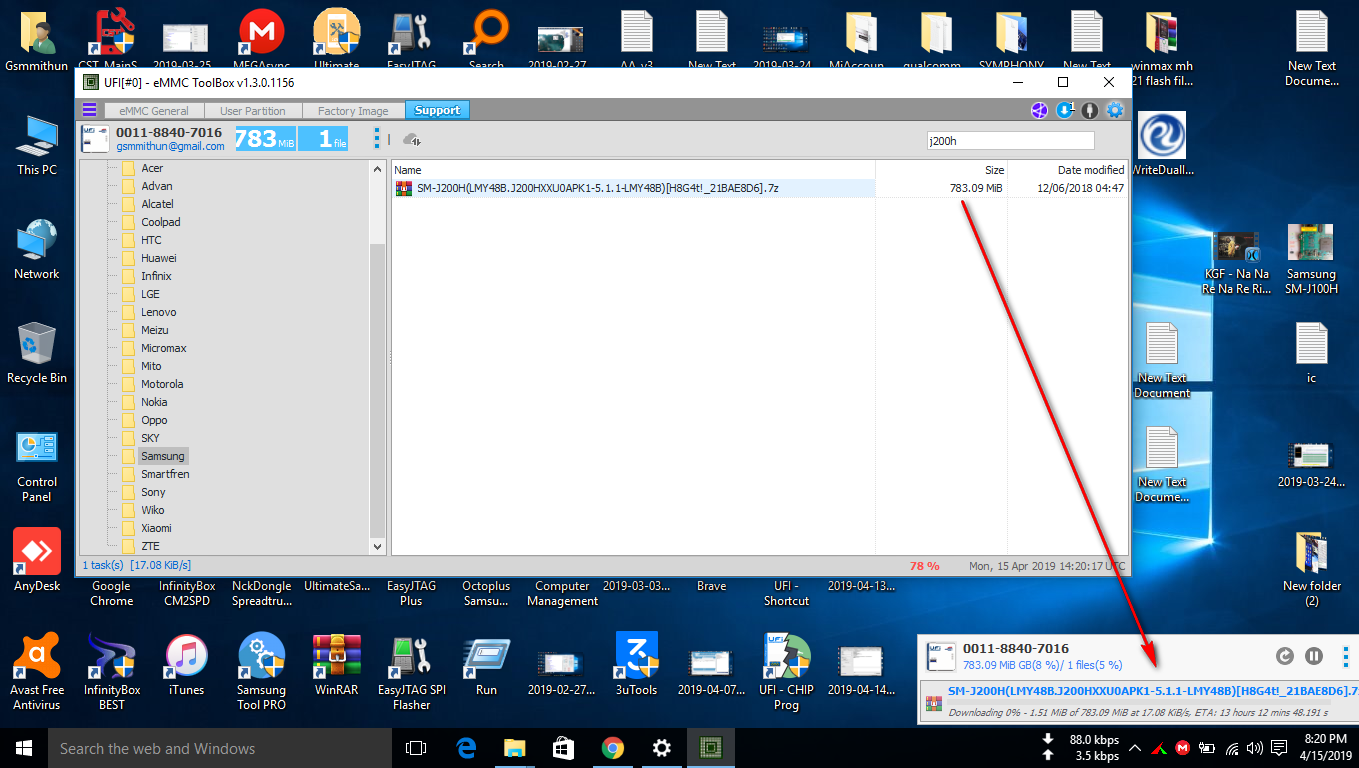Sort the file list by the Size column
1359x768 pixels.
tap(941, 170)
